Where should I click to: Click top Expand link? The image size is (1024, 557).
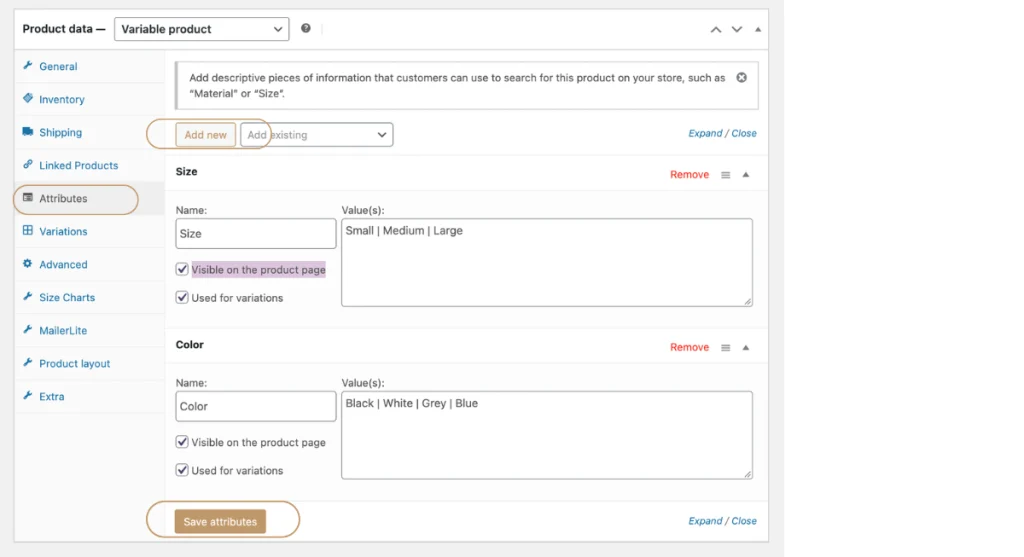[705, 133]
